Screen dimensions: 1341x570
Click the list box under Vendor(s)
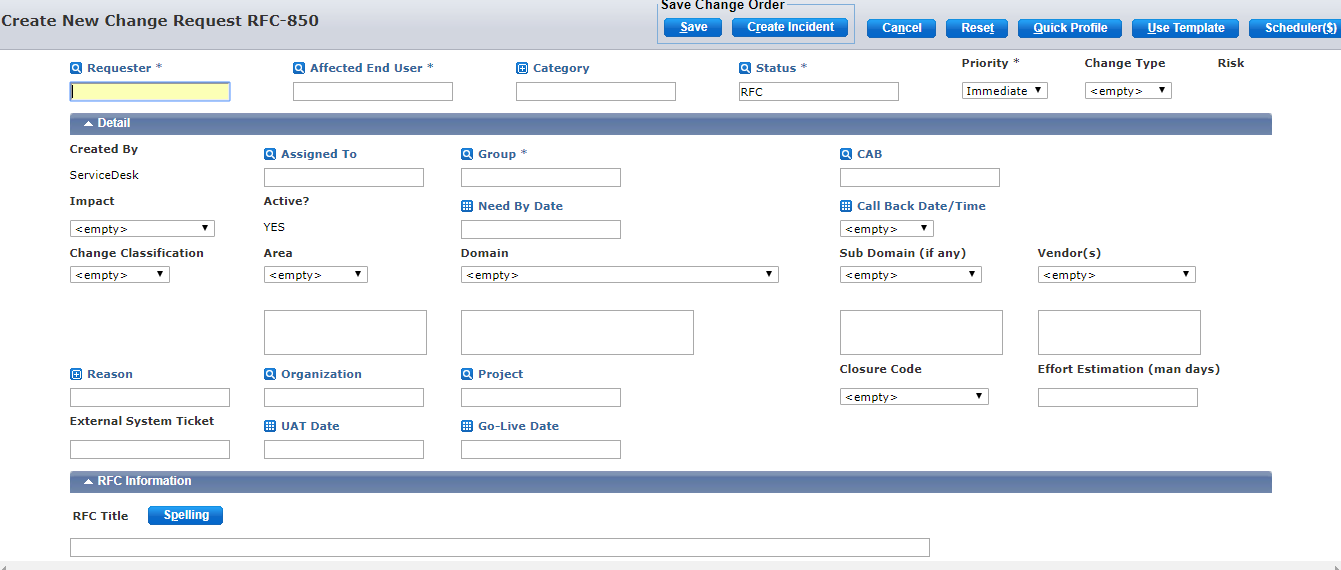(x=1119, y=332)
